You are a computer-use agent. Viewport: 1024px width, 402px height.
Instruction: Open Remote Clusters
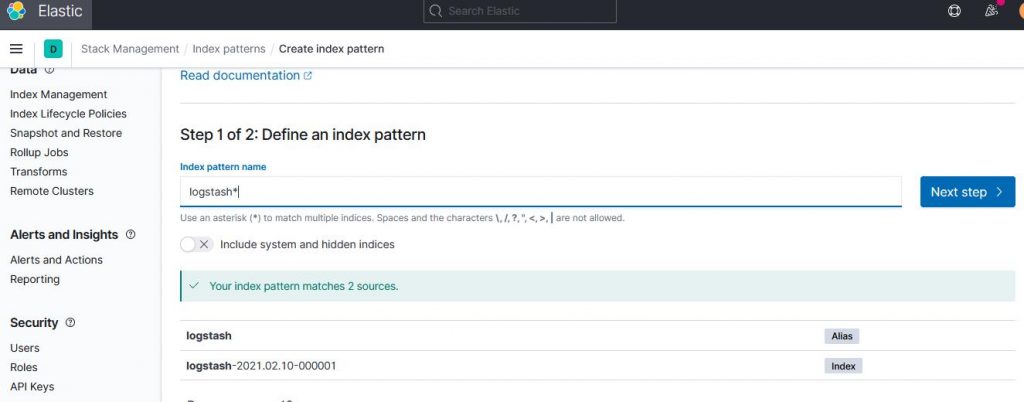(x=52, y=191)
